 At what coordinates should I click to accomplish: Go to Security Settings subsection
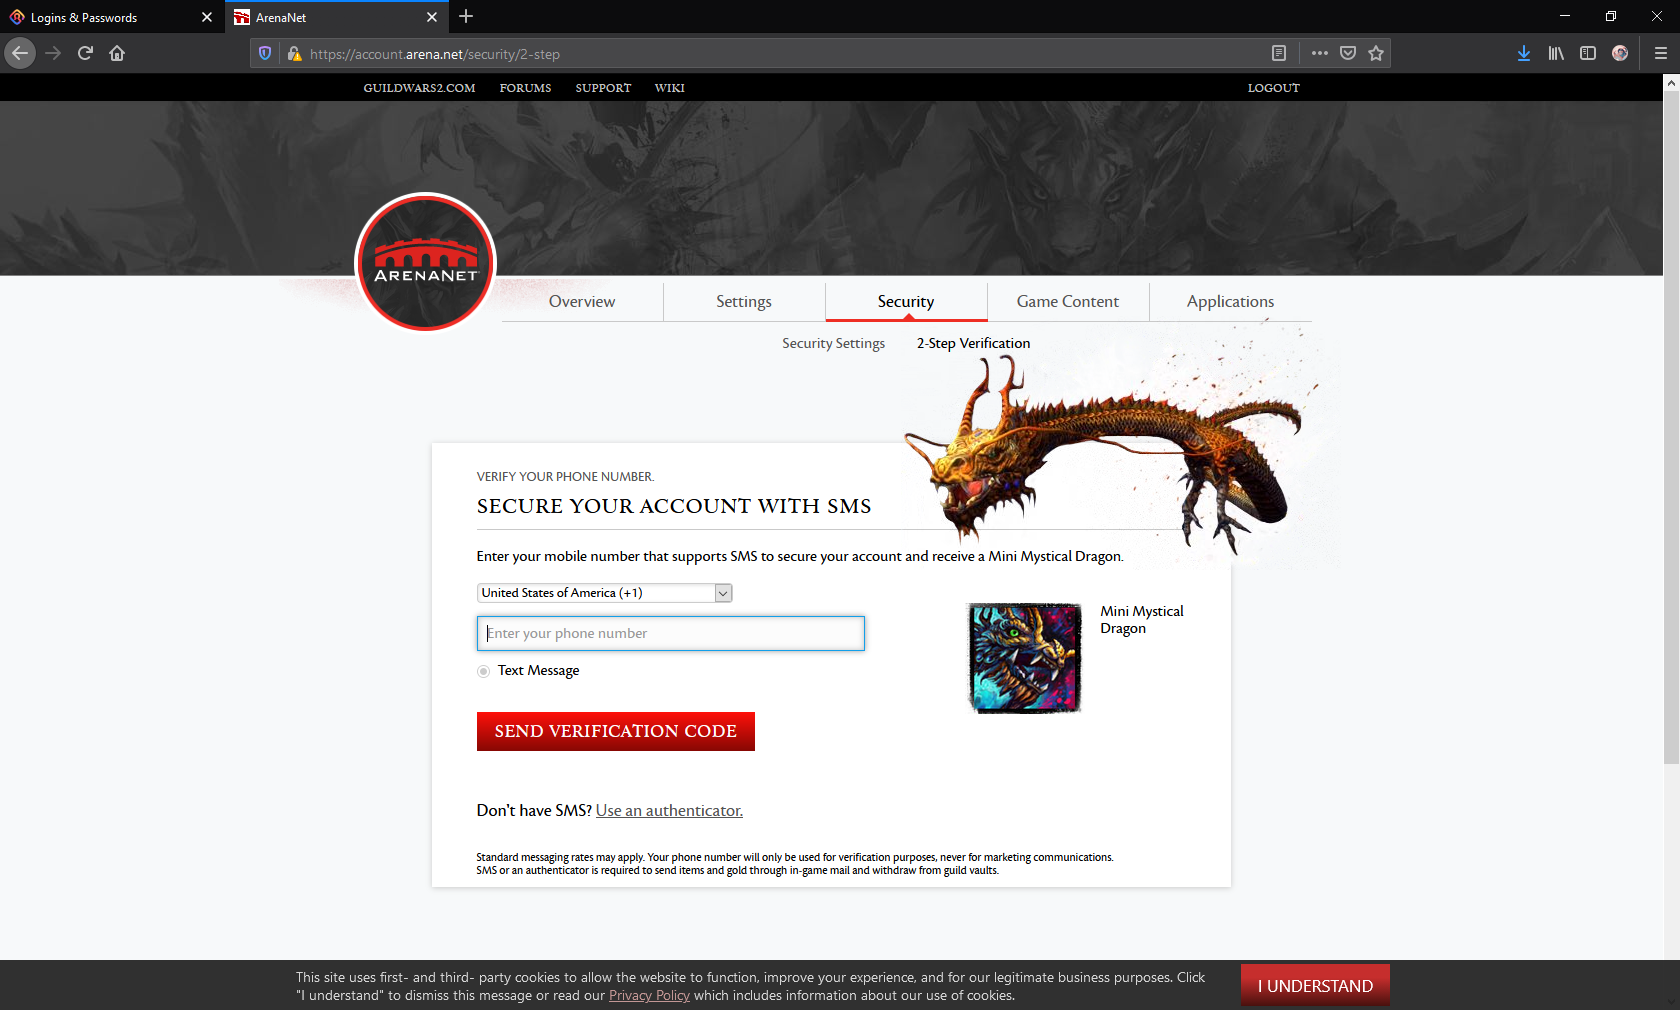point(833,343)
